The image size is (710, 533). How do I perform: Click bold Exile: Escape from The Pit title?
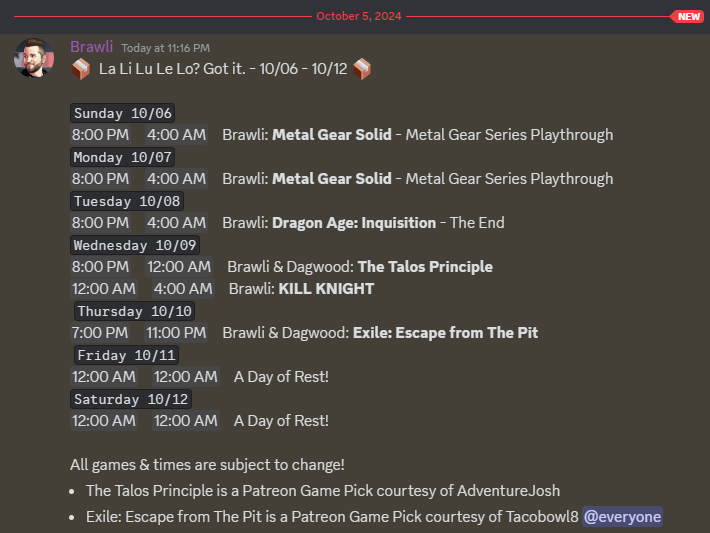coord(445,333)
